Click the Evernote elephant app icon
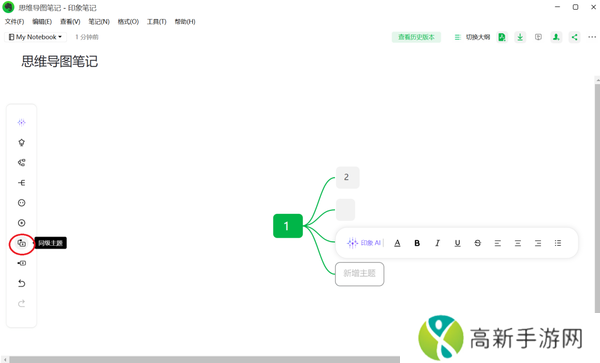The image size is (600, 363). pyautogui.click(x=8, y=7)
